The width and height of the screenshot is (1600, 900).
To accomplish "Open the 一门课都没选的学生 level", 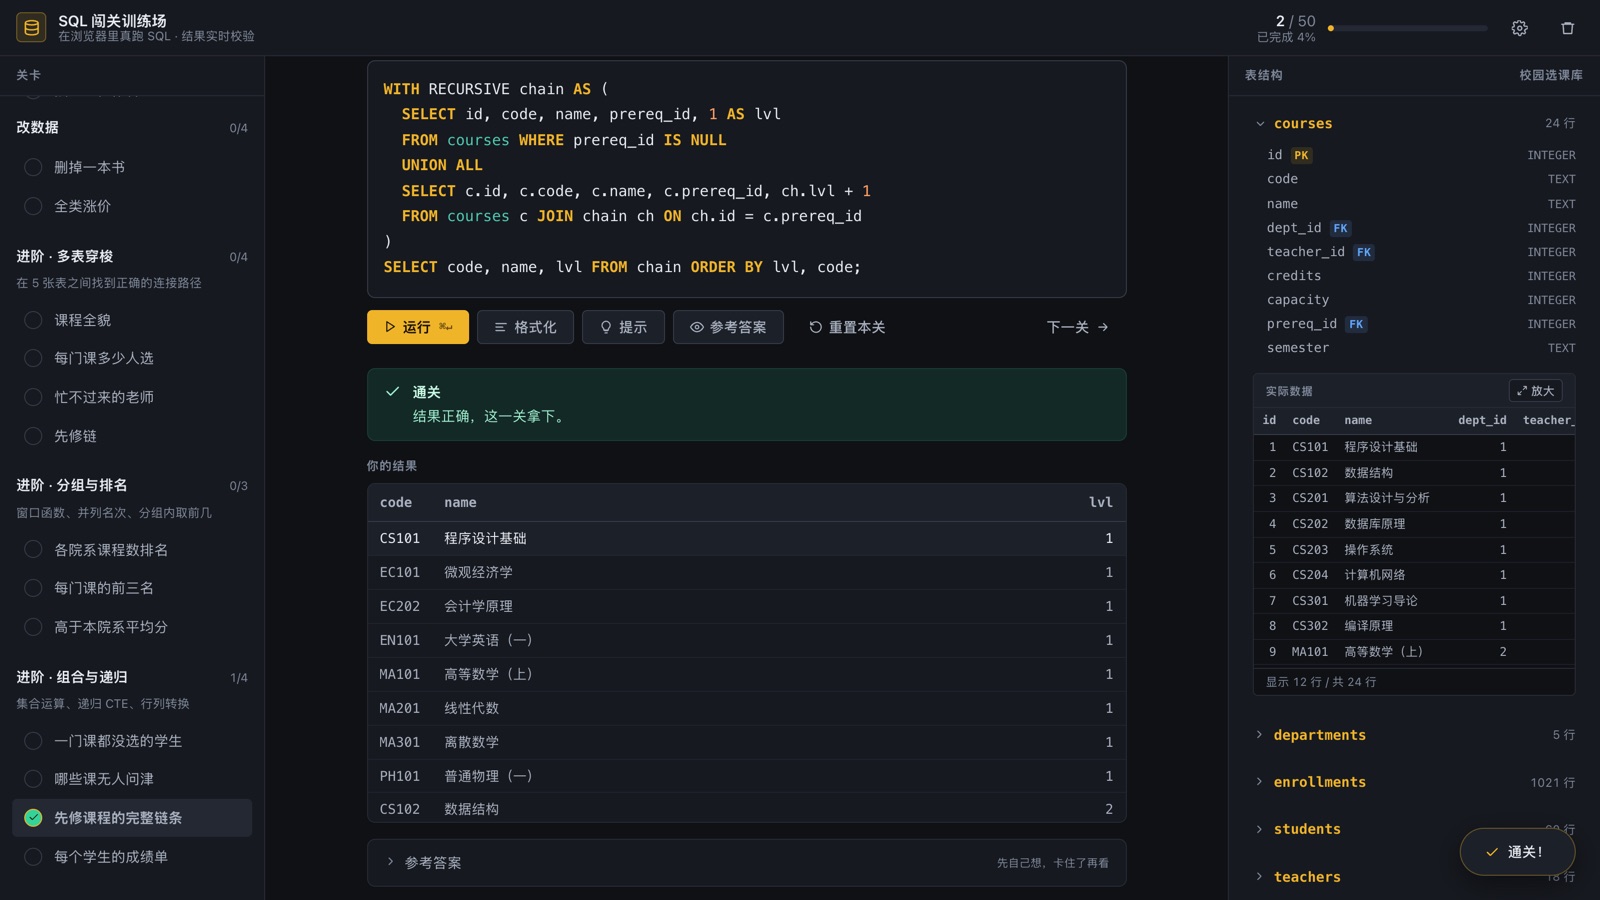I will [x=132, y=741].
